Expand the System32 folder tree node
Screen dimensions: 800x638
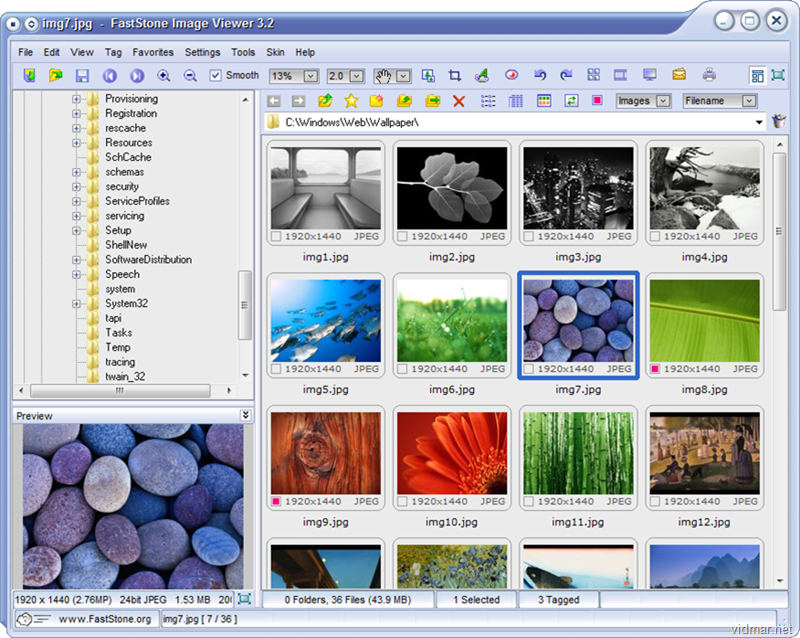(x=76, y=303)
